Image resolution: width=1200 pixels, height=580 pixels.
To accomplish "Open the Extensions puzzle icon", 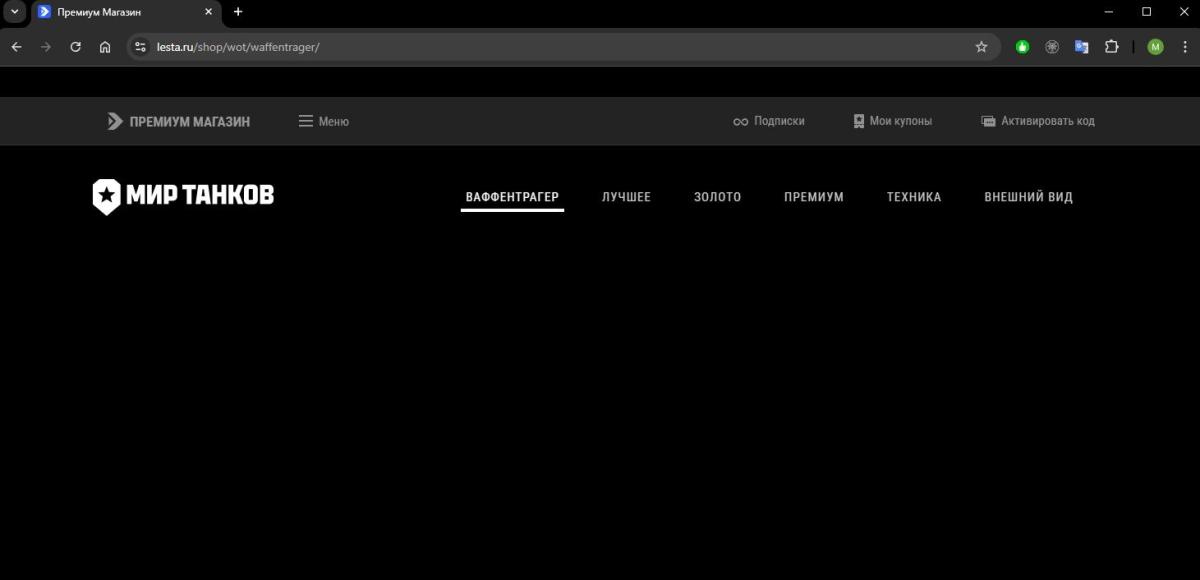I will [1111, 47].
